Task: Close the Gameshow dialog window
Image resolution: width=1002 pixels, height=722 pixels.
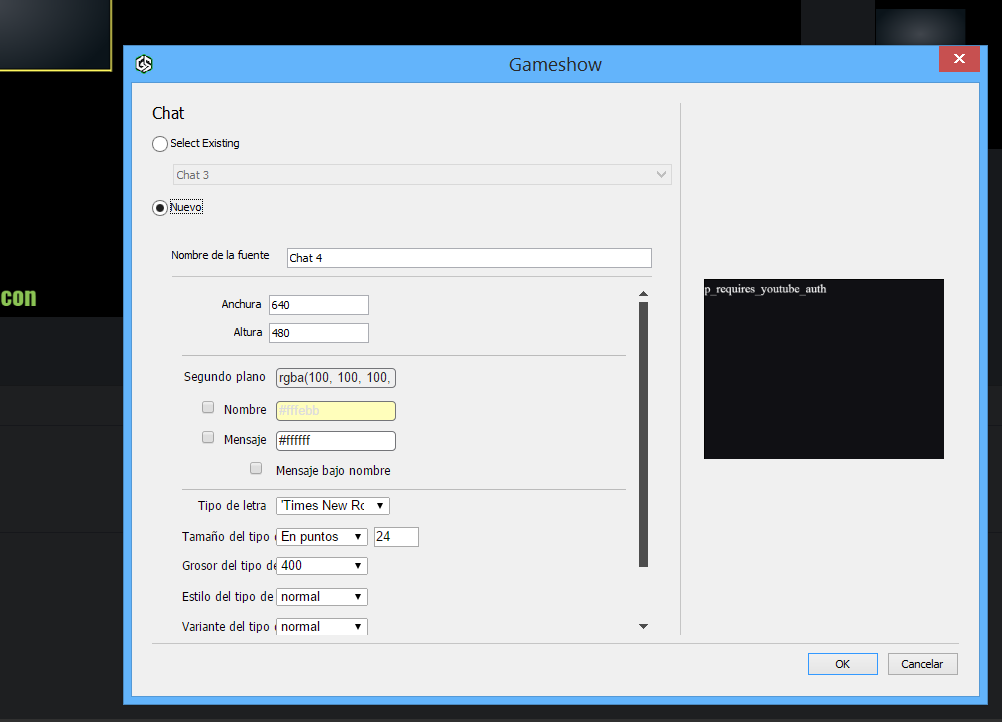Action: [959, 59]
